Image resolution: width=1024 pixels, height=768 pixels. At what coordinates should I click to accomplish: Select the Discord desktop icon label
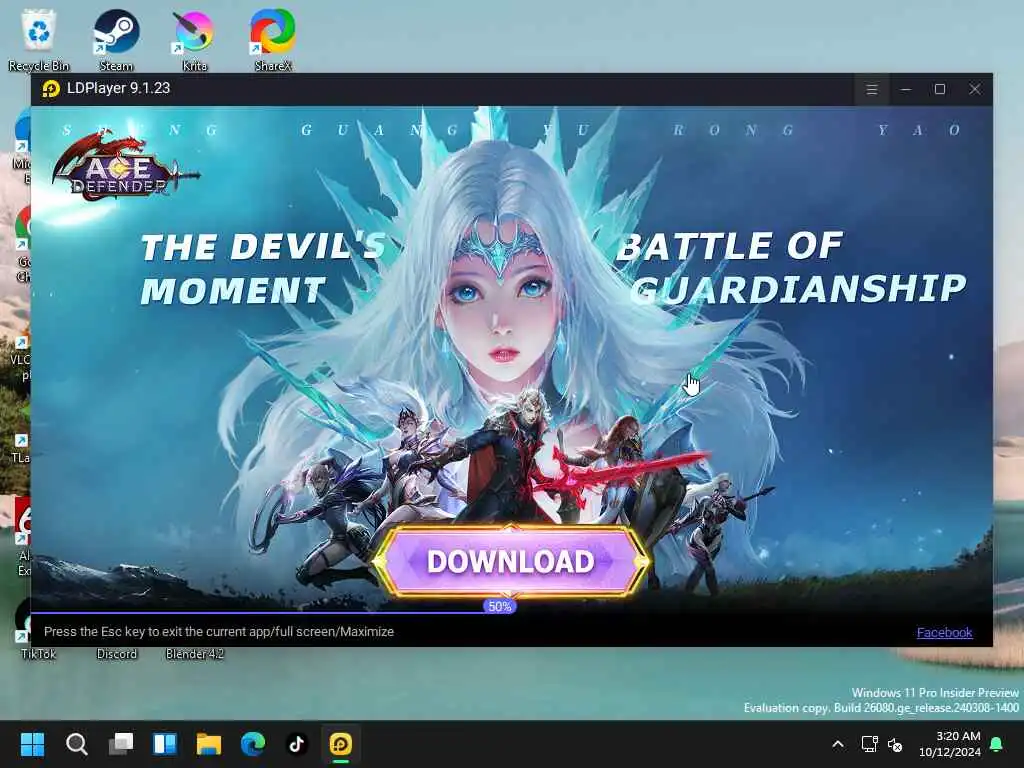click(117, 654)
